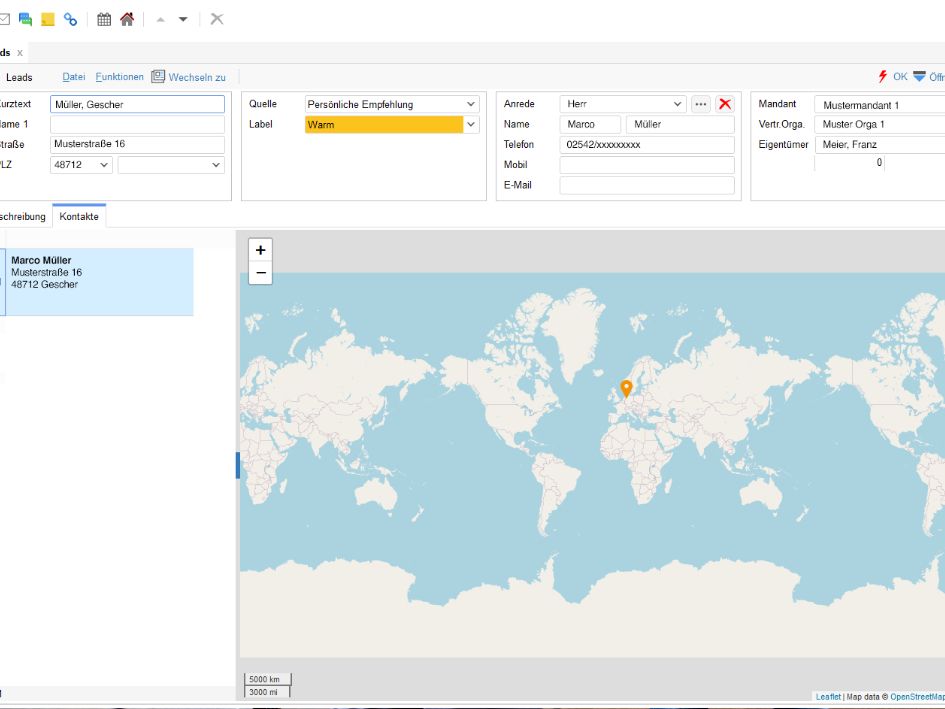The height and width of the screenshot is (709, 945).
Task: Open the Datei menu
Action: pos(74,77)
